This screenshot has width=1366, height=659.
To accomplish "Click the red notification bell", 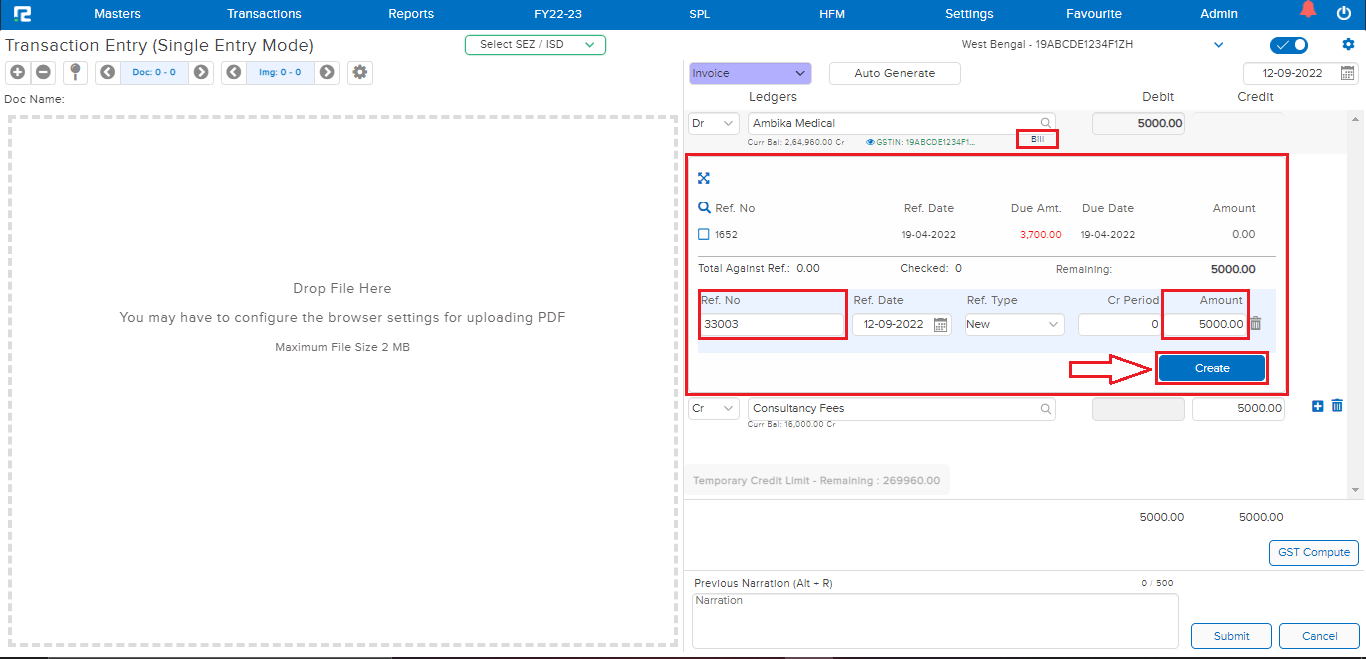I will point(1308,11).
